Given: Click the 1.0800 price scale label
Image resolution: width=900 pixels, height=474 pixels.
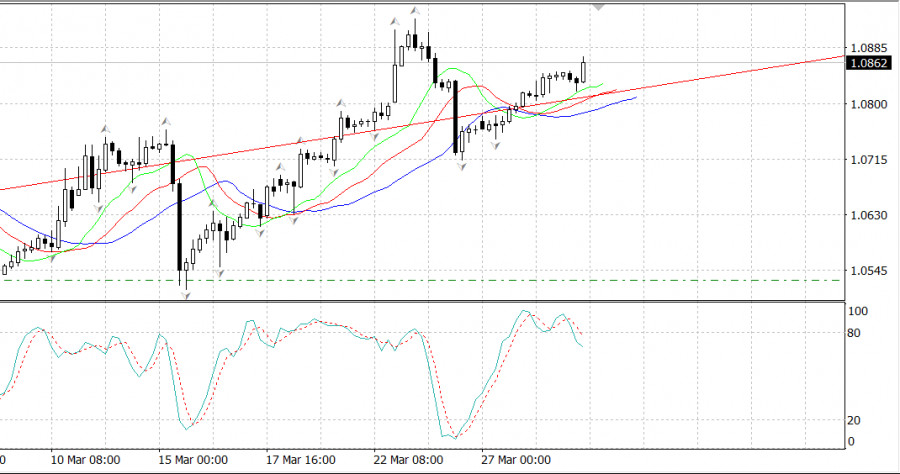Looking at the screenshot, I should [x=869, y=104].
